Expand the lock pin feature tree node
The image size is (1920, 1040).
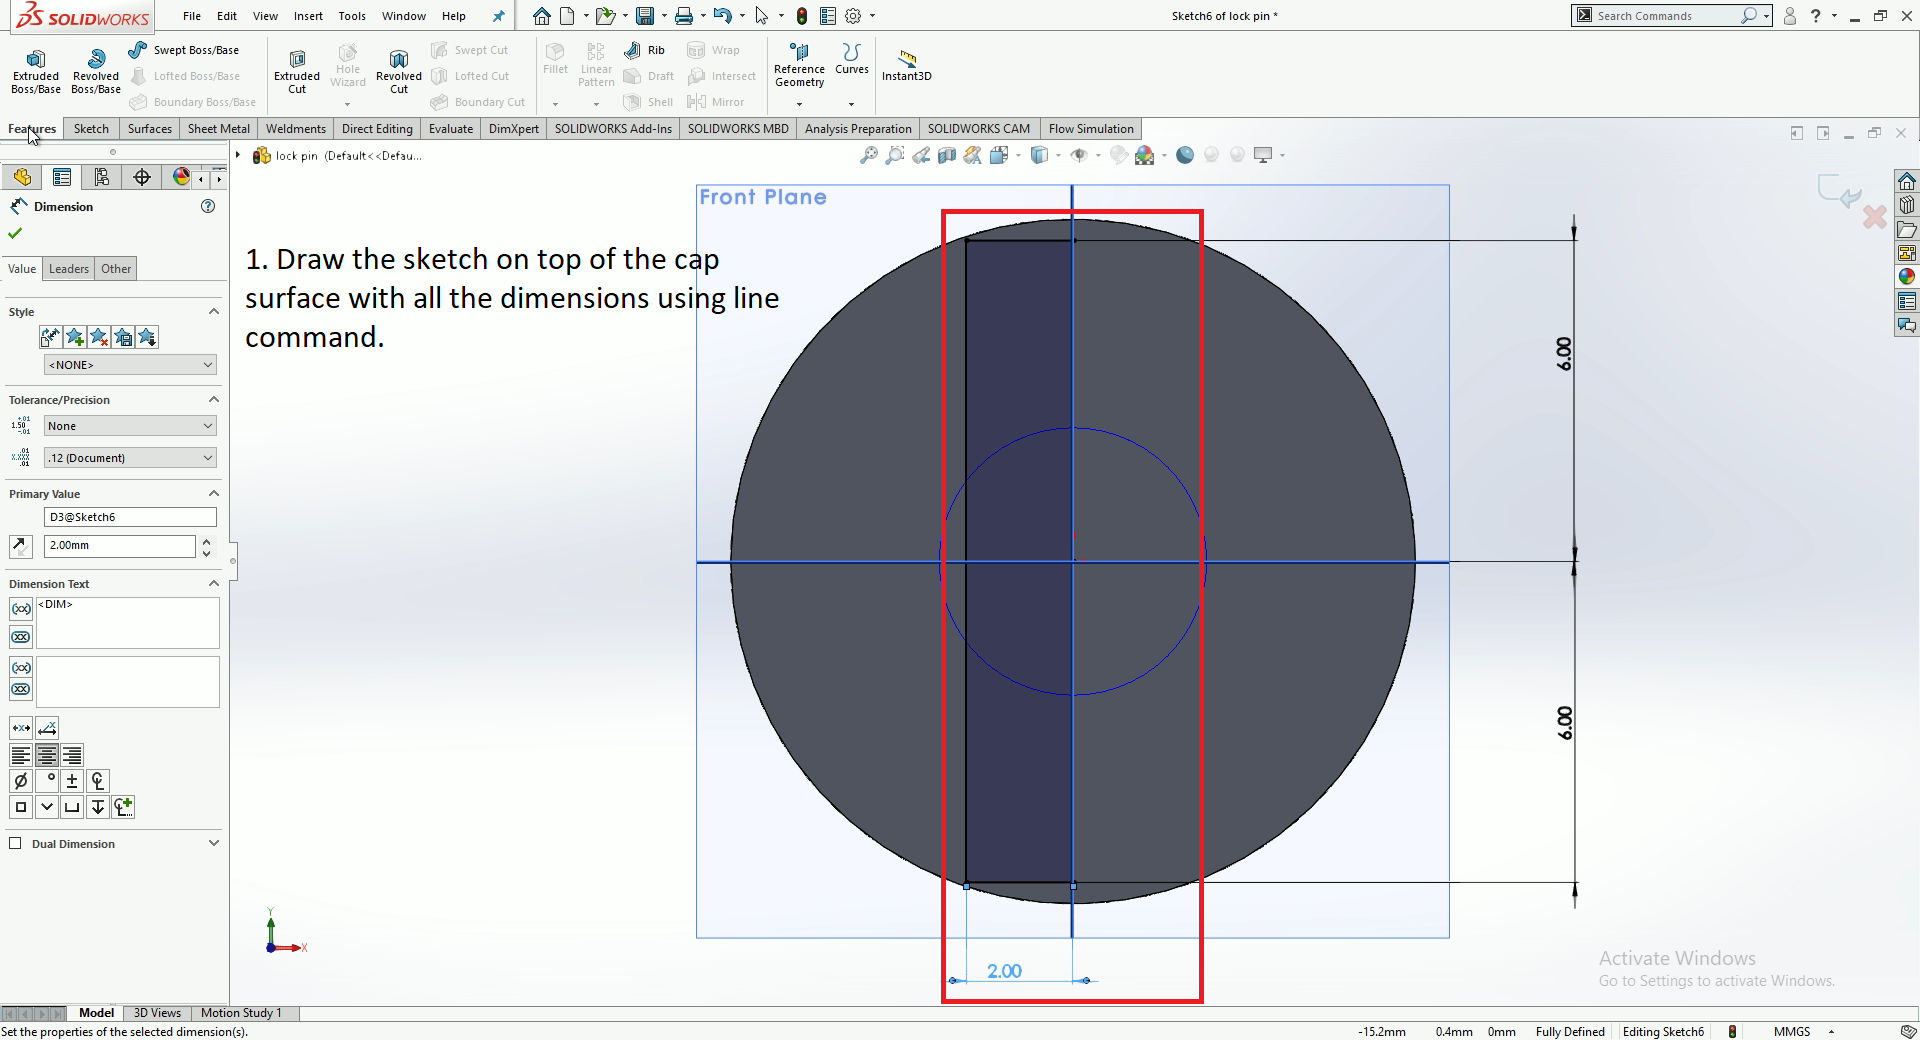pyautogui.click(x=238, y=155)
